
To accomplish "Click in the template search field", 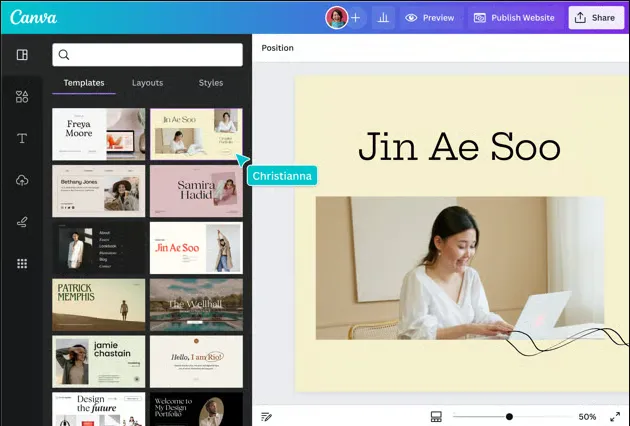I will point(147,55).
